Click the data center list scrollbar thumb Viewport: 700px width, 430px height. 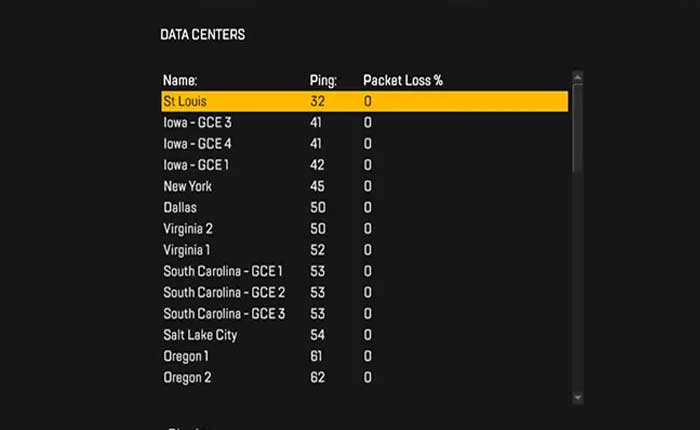point(577,125)
